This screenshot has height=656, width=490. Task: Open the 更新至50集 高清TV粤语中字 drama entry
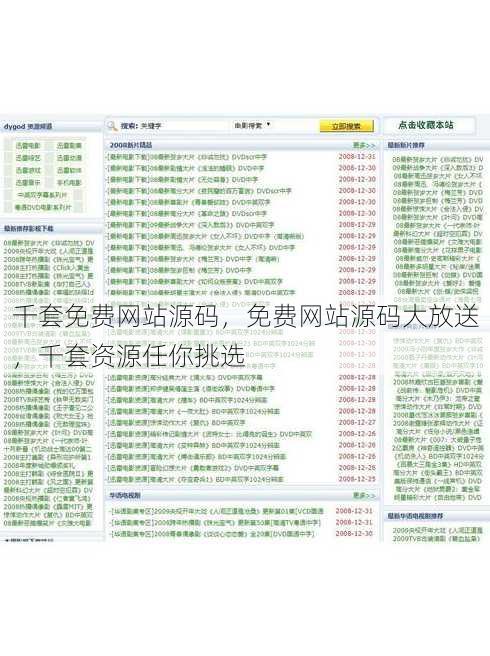(215, 523)
